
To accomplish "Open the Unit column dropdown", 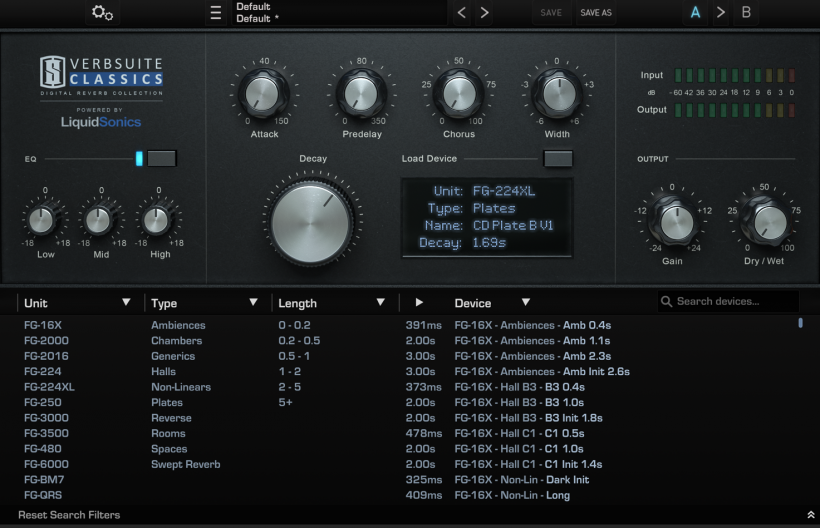I will pyautogui.click(x=126, y=302).
